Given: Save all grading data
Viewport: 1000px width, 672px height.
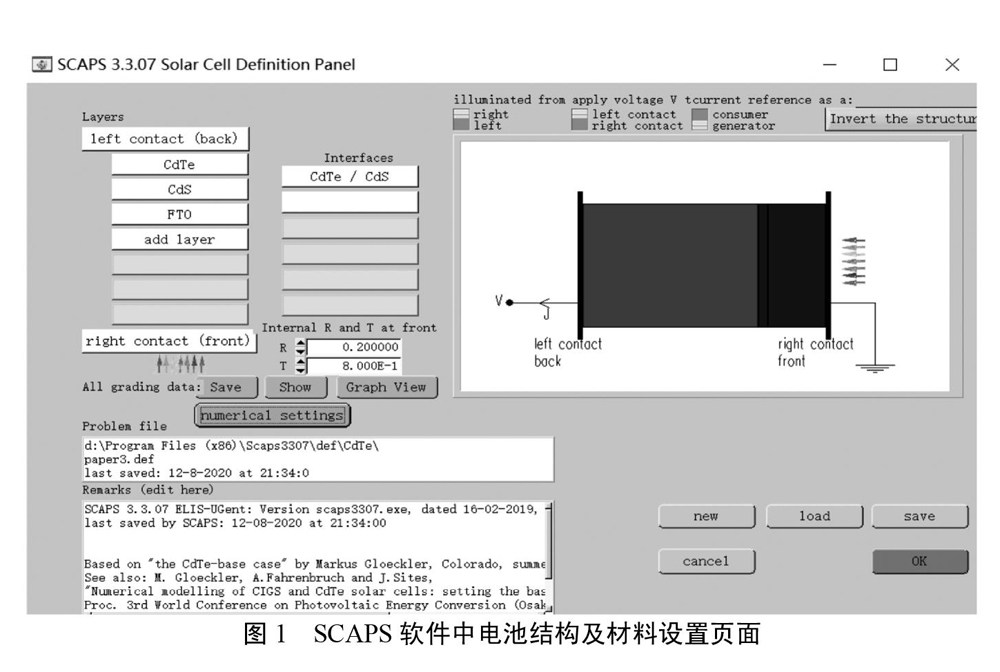Looking at the screenshot, I should tap(226, 387).
